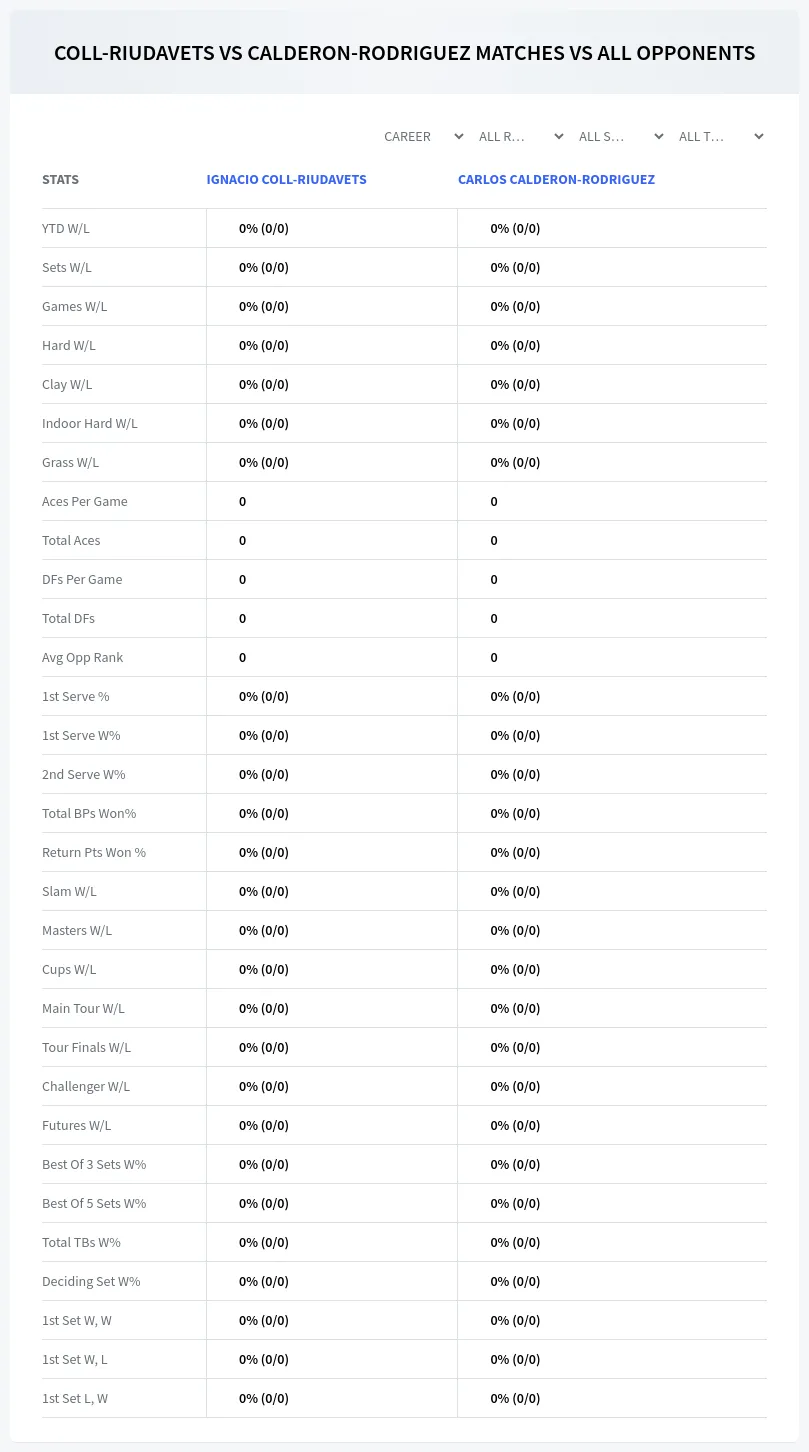Click Calderon-Rodriguez's Slam W/L value
Screen dimensions: 809x1452
point(515,891)
